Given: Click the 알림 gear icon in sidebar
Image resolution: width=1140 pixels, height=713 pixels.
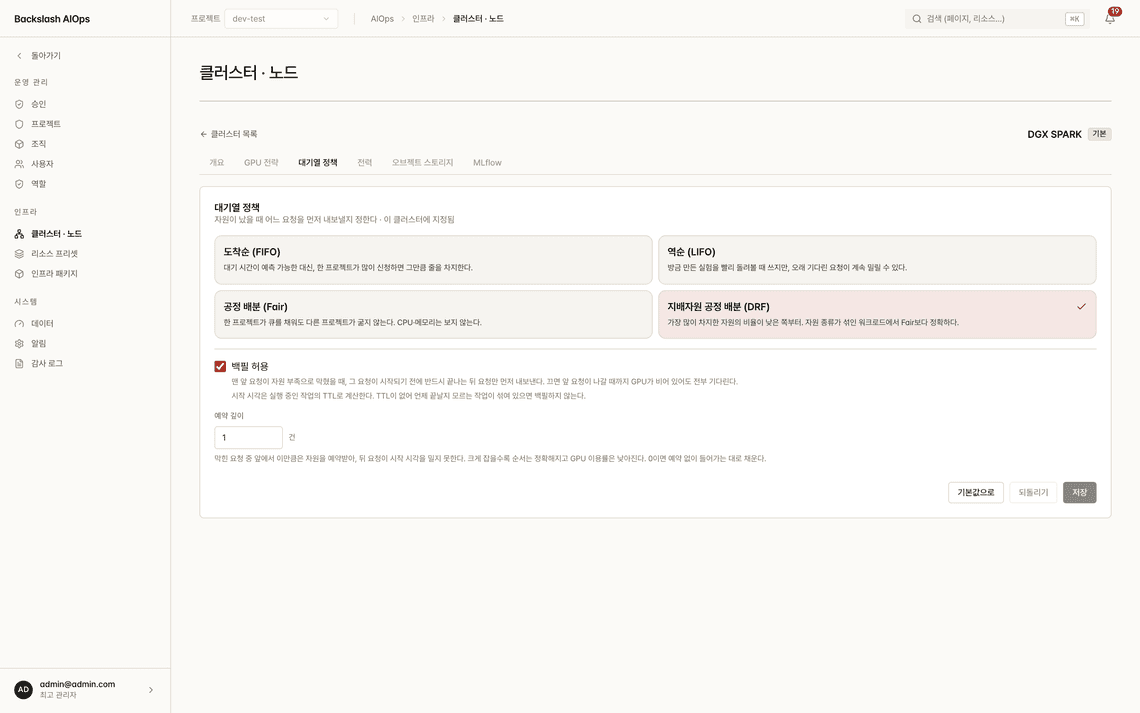Looking at the screenshot, I should (x=19, y=344).
